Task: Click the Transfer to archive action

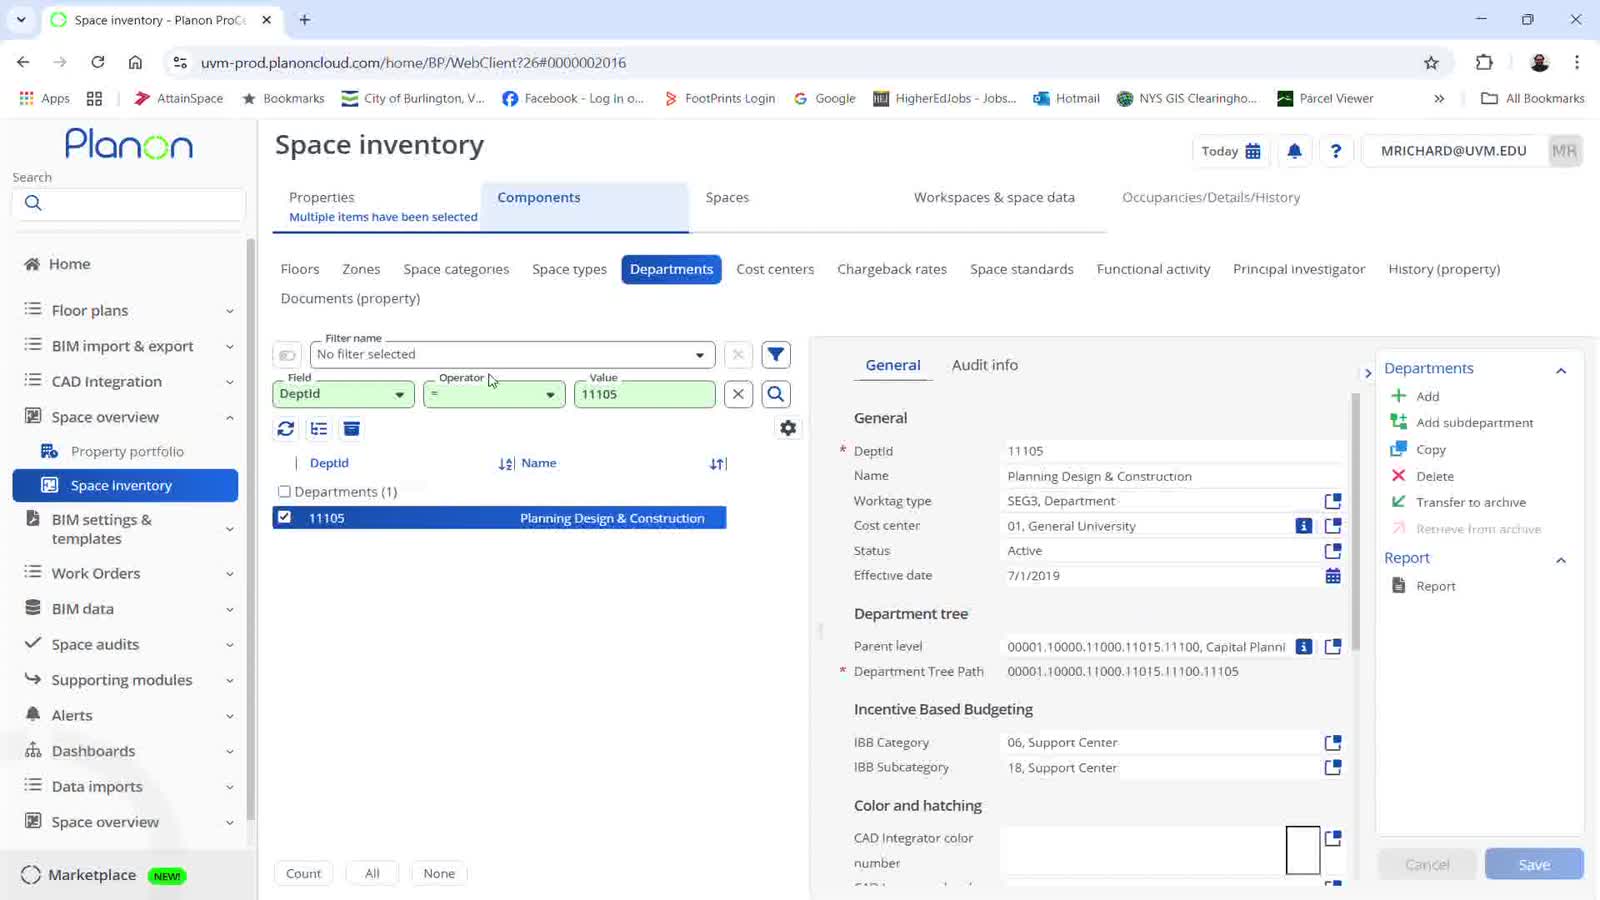Action: [1470, 502]
